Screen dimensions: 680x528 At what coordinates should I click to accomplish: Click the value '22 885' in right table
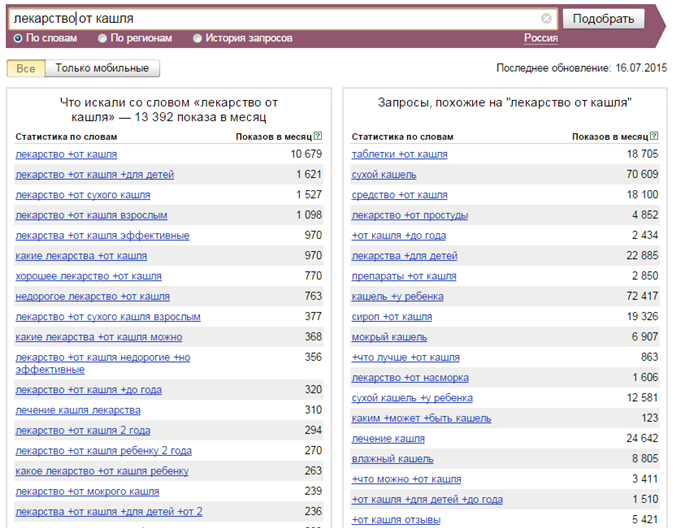click(642, 256)
